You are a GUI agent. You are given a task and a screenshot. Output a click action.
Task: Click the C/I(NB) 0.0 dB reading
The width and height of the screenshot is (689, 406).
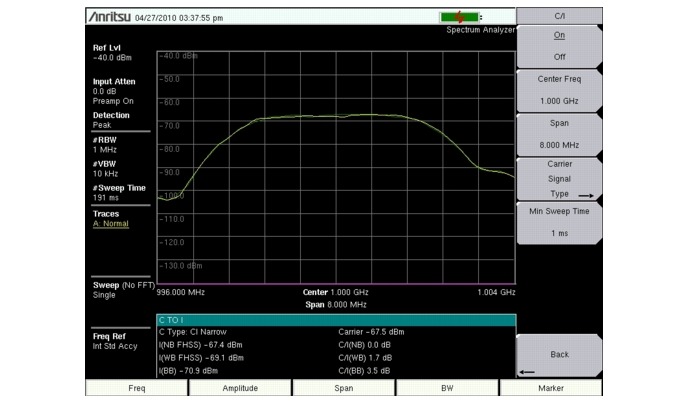coord(364,345)
